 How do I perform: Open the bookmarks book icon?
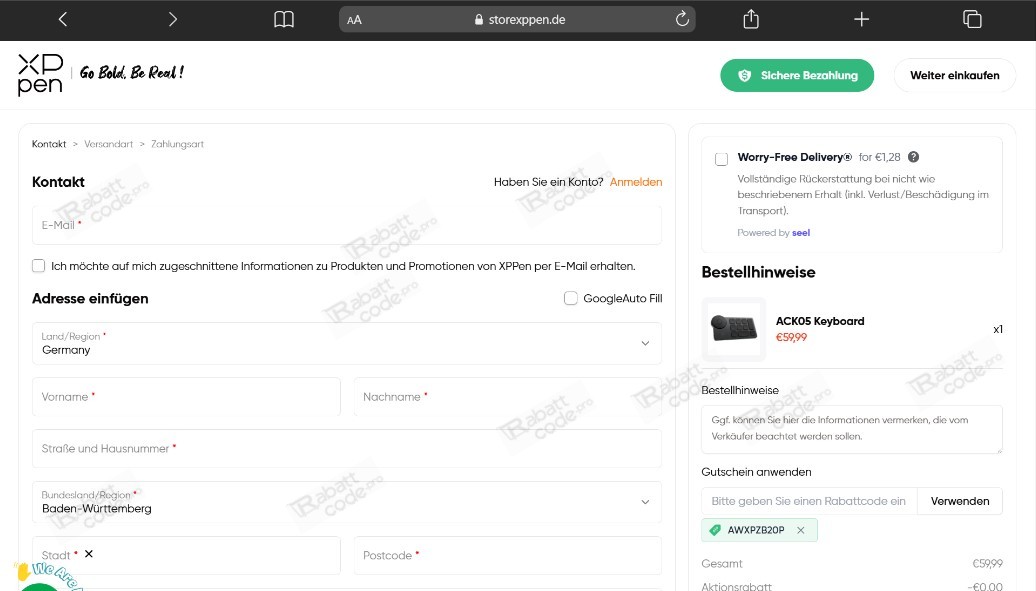point(284,19)
